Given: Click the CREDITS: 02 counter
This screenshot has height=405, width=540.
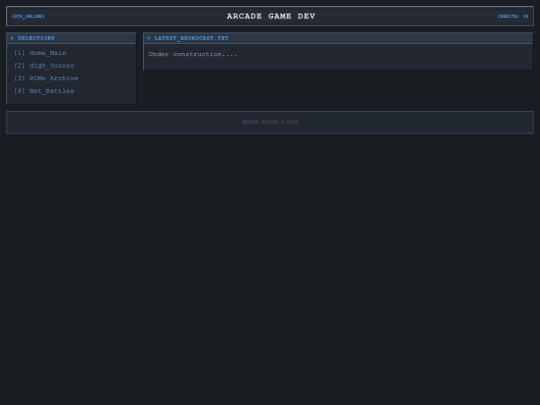Looking at the screenshot, I should 513,16.
